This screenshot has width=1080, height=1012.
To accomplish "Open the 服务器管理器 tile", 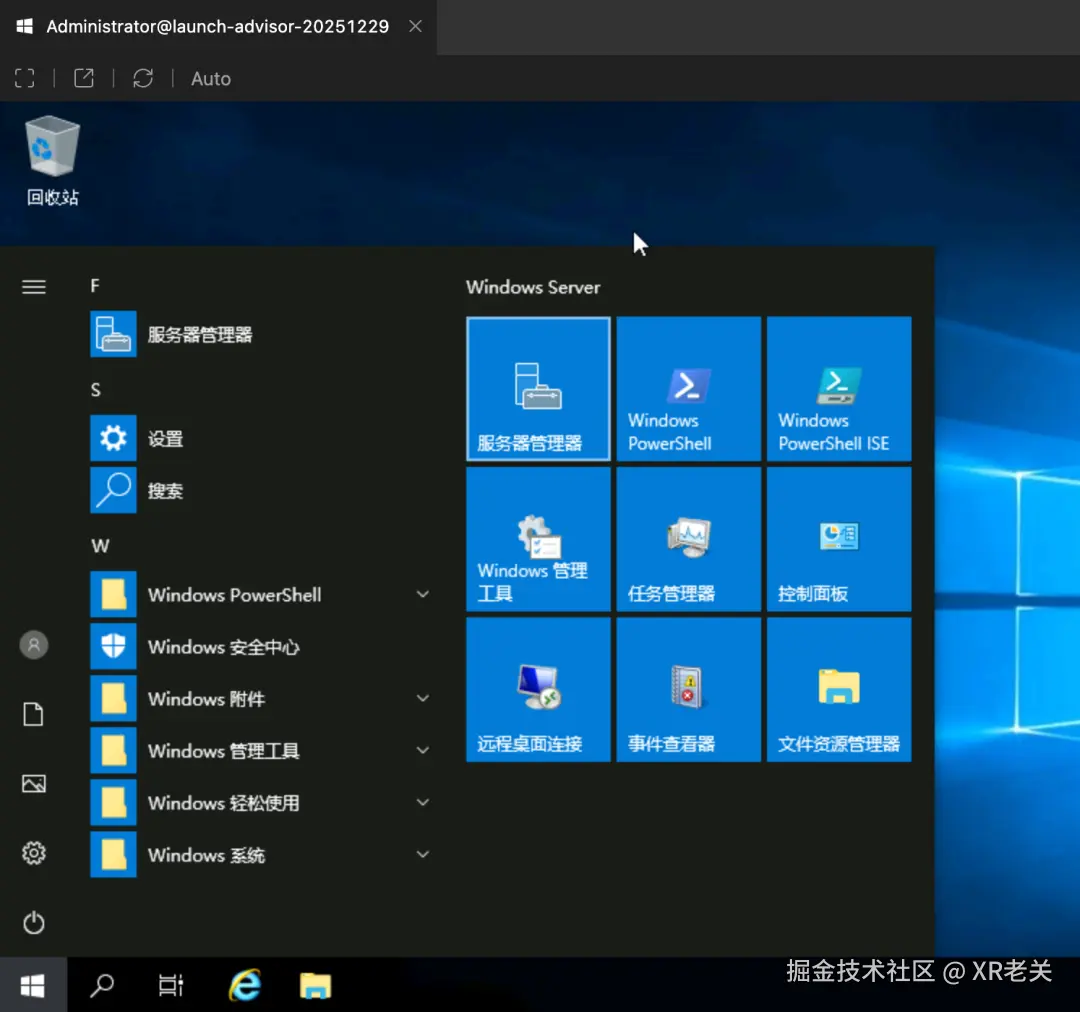I will tap(538, 389).
